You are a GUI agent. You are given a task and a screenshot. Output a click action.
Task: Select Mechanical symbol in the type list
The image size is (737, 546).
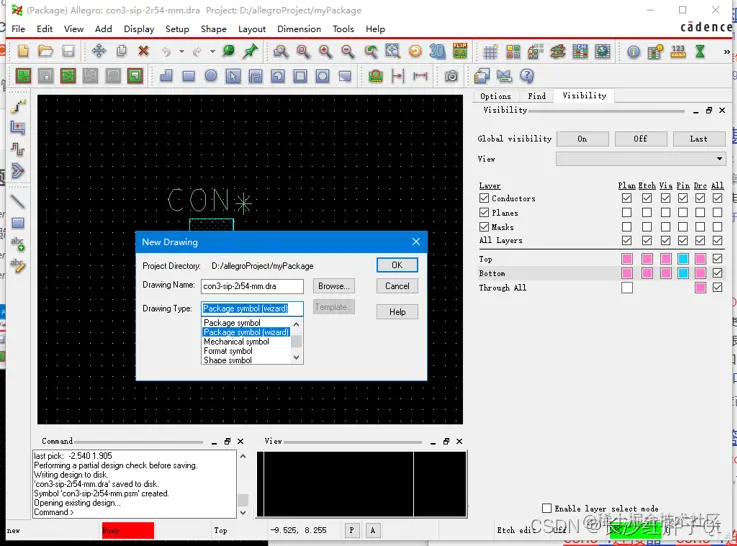click(x=236, y=342)
